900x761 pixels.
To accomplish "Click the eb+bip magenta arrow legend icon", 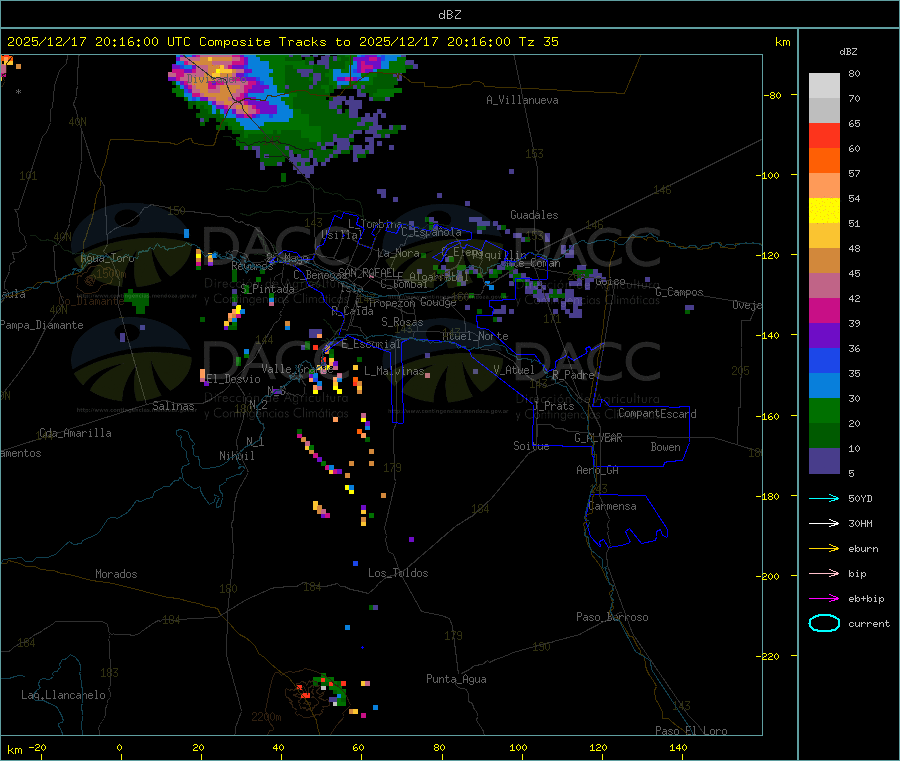I will (824, 599).
